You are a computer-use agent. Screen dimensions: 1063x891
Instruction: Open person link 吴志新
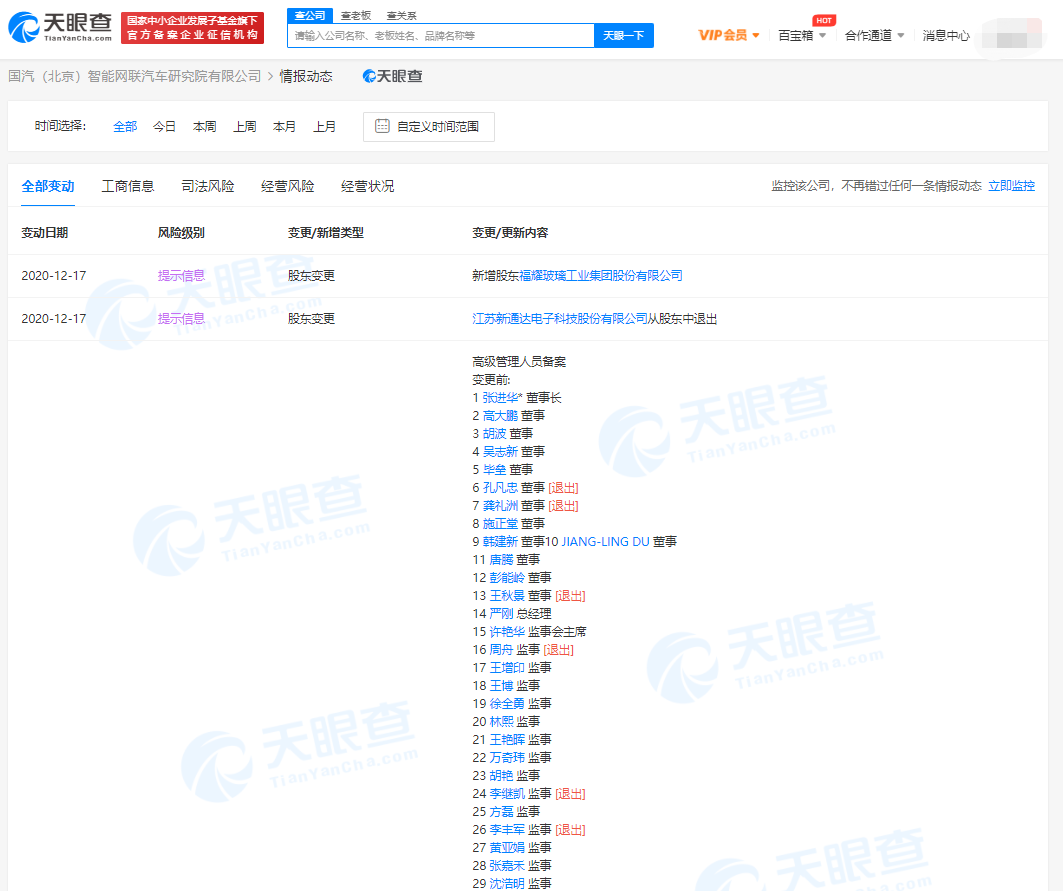[500, 452]
